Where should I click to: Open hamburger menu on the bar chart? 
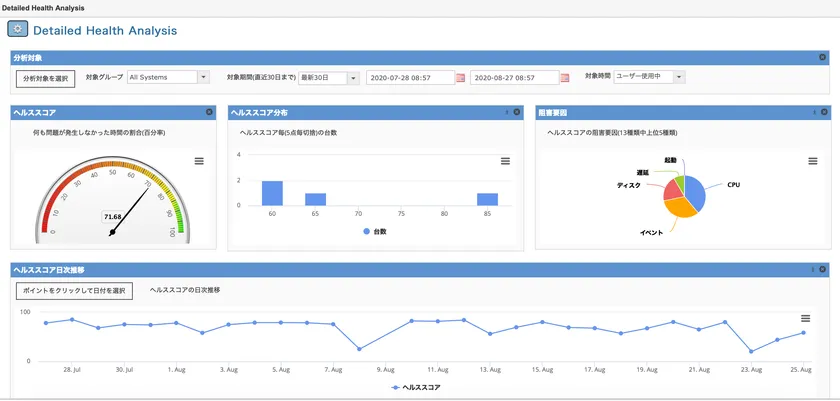(505, 161)
